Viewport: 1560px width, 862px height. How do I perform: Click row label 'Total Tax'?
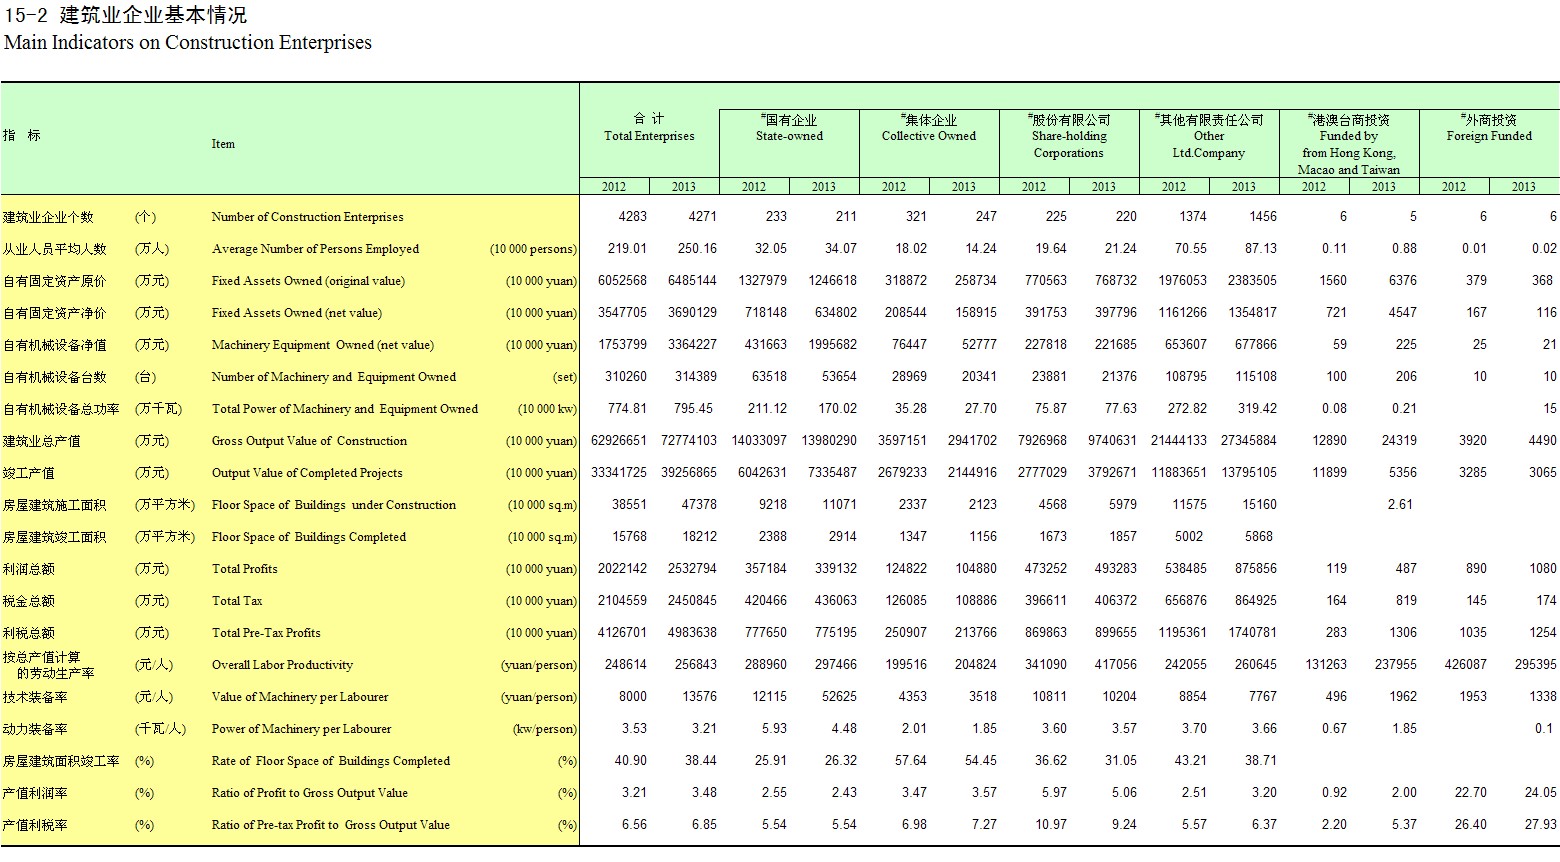point(237,601)
